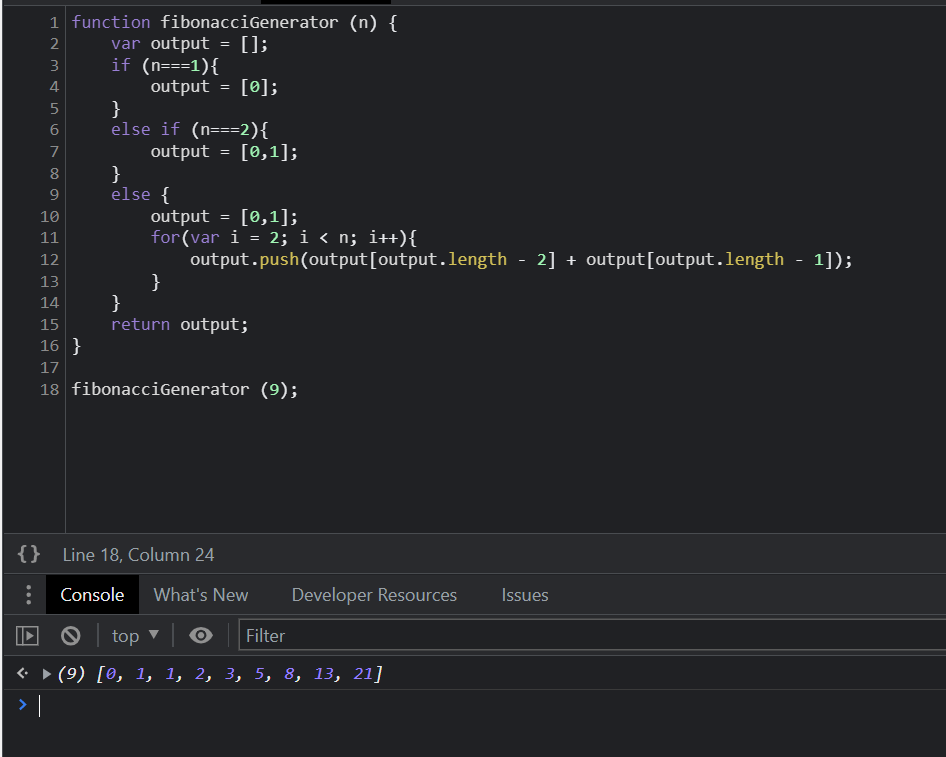
Task: Click line number 11 in the gutter
Action: [x=49, y=238]
